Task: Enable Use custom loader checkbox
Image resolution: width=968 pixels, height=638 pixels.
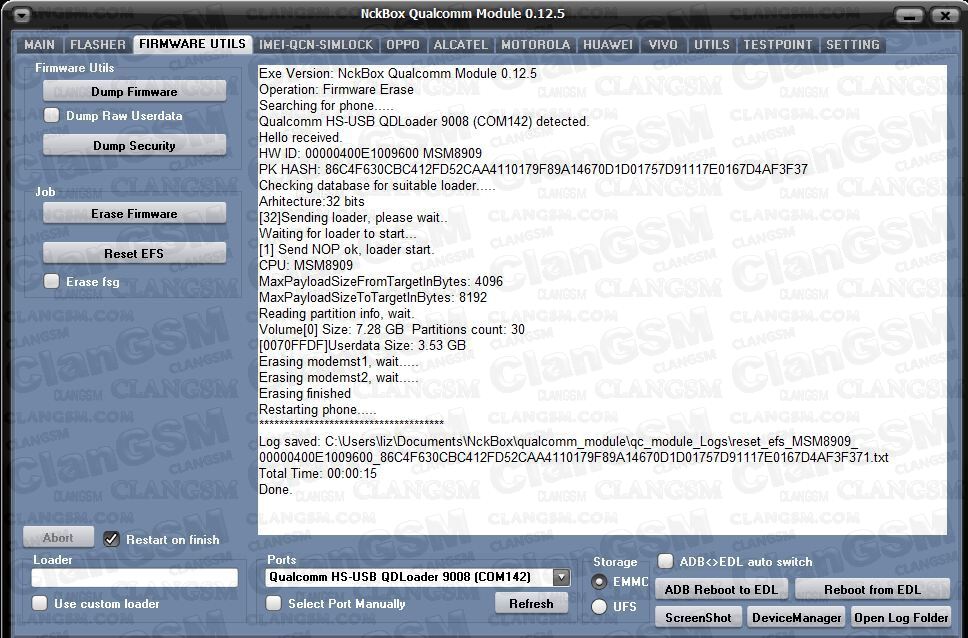Action: pyautogui.click(x=40, y=603)
